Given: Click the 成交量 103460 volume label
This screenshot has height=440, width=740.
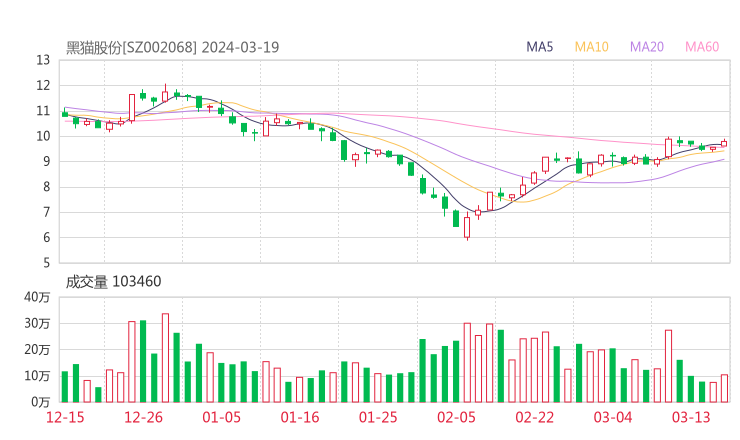Looking at the screenshot, I should click(x=113, y=282).
